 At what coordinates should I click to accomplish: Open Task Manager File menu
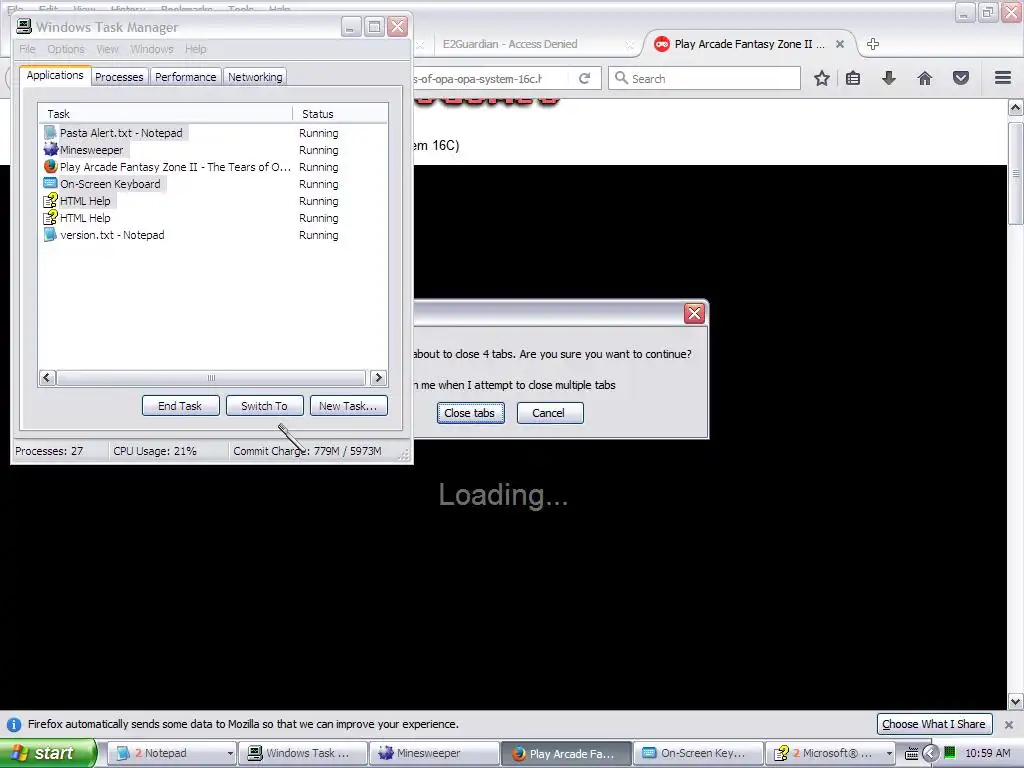(x=27, y=49)
